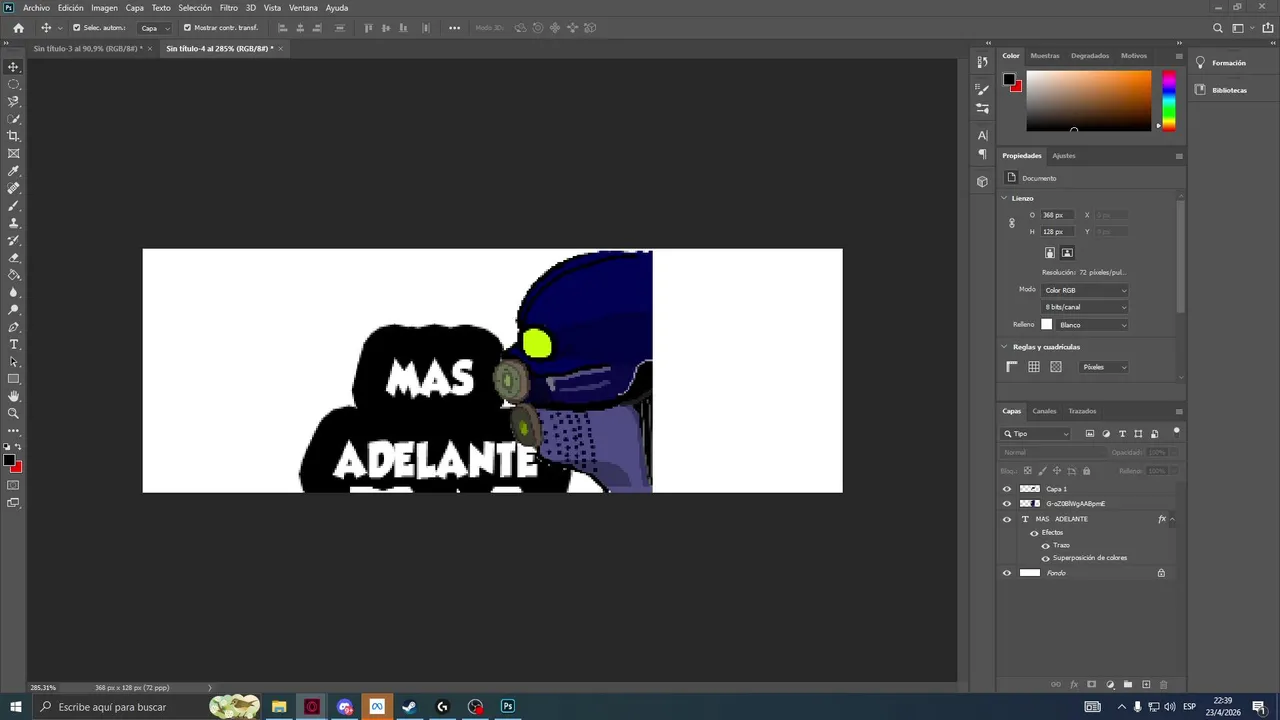
Task: Click the delete layer trash icon
Action: point(1163,685)
